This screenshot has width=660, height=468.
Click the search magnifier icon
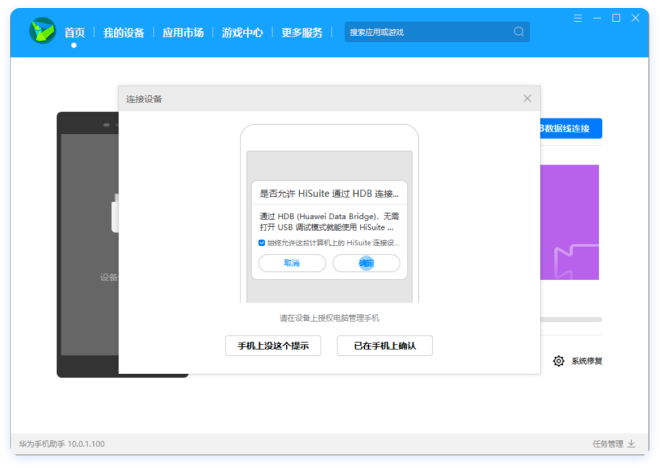point(518,32)
